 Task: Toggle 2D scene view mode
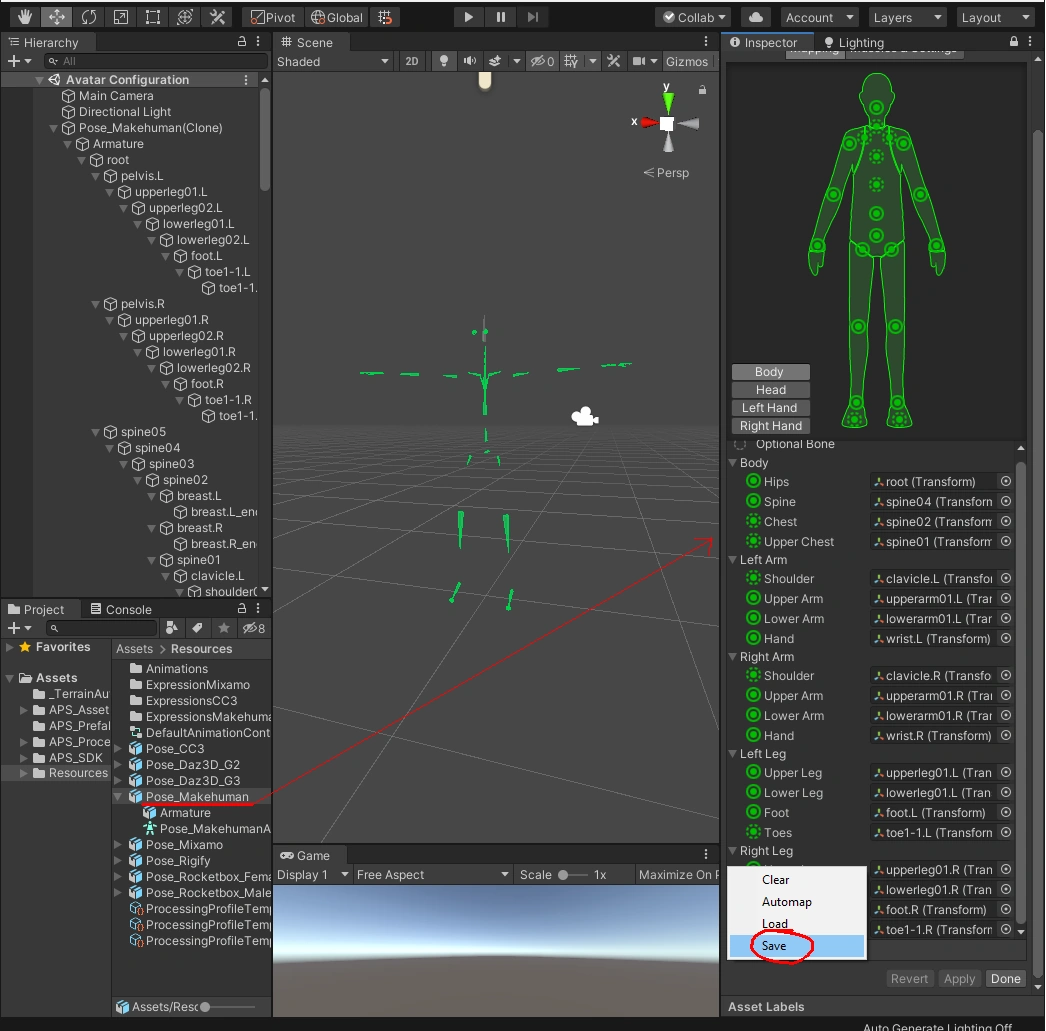[411, 62]
